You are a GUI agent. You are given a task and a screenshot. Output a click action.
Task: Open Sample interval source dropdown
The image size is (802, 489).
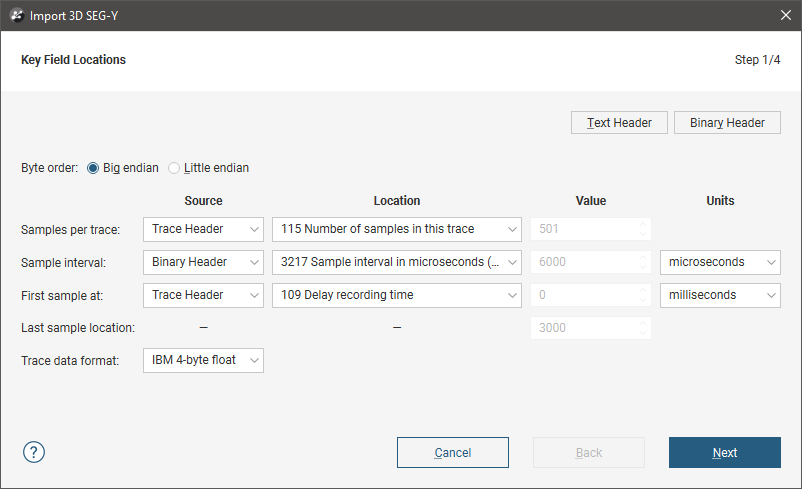[203, 262]
